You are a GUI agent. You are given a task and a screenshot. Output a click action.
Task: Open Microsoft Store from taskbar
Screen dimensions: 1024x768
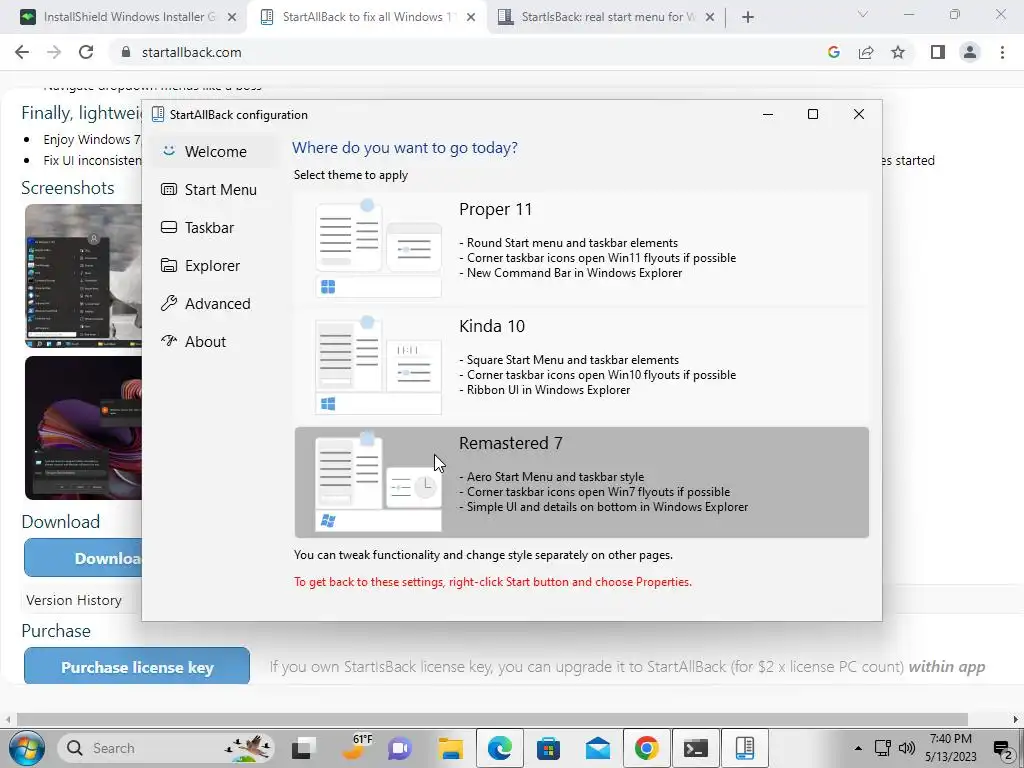pos(549,748)
